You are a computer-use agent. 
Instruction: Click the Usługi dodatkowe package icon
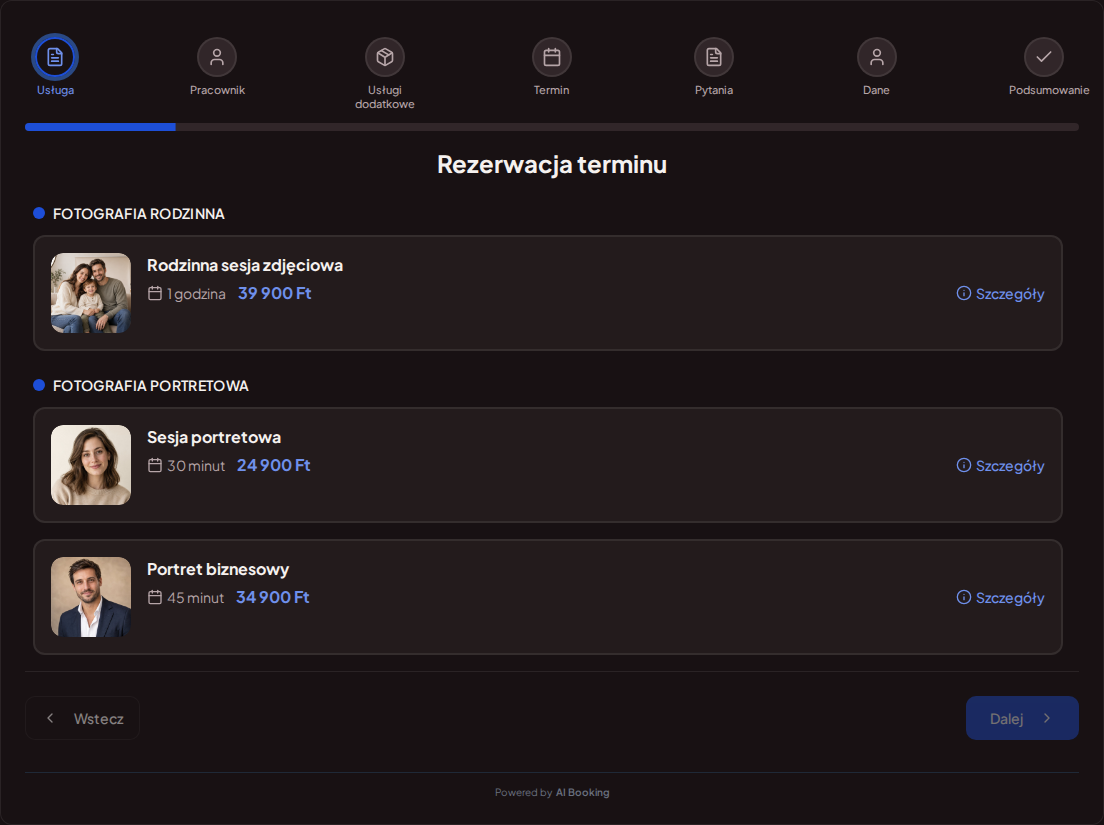click(x=384, y=57)
